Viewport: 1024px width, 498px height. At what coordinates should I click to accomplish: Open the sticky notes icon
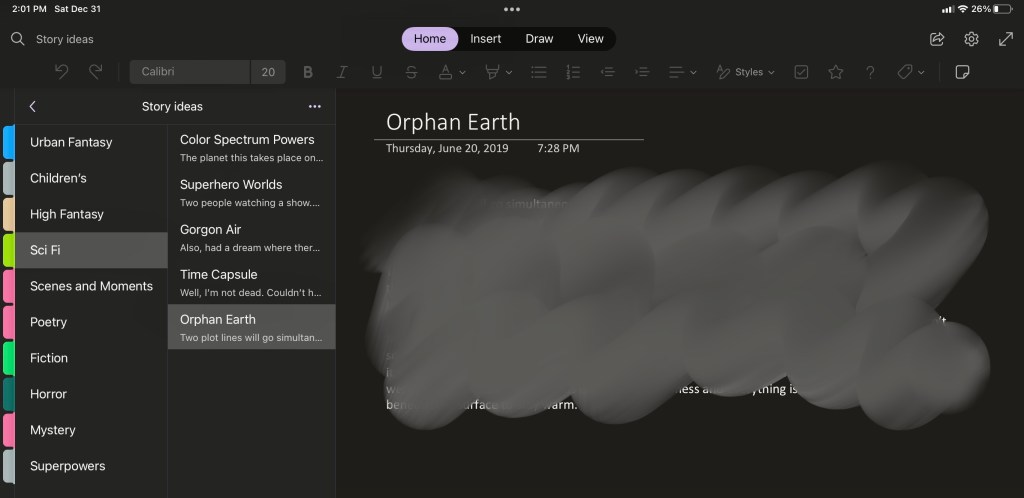964,72
